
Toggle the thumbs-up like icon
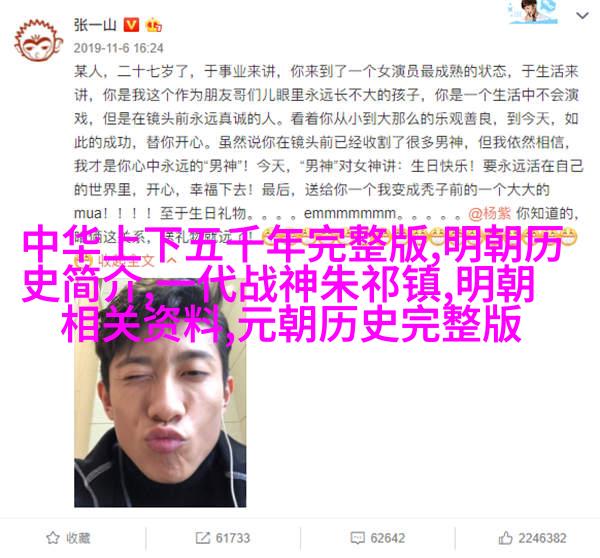pyautogui.click(x=505, y=538)
